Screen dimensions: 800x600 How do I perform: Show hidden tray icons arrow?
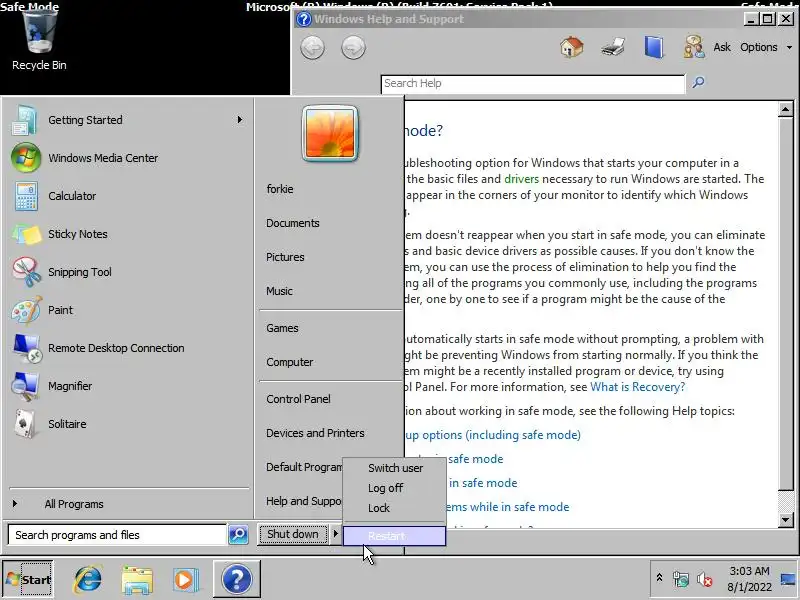coord(659,578)
